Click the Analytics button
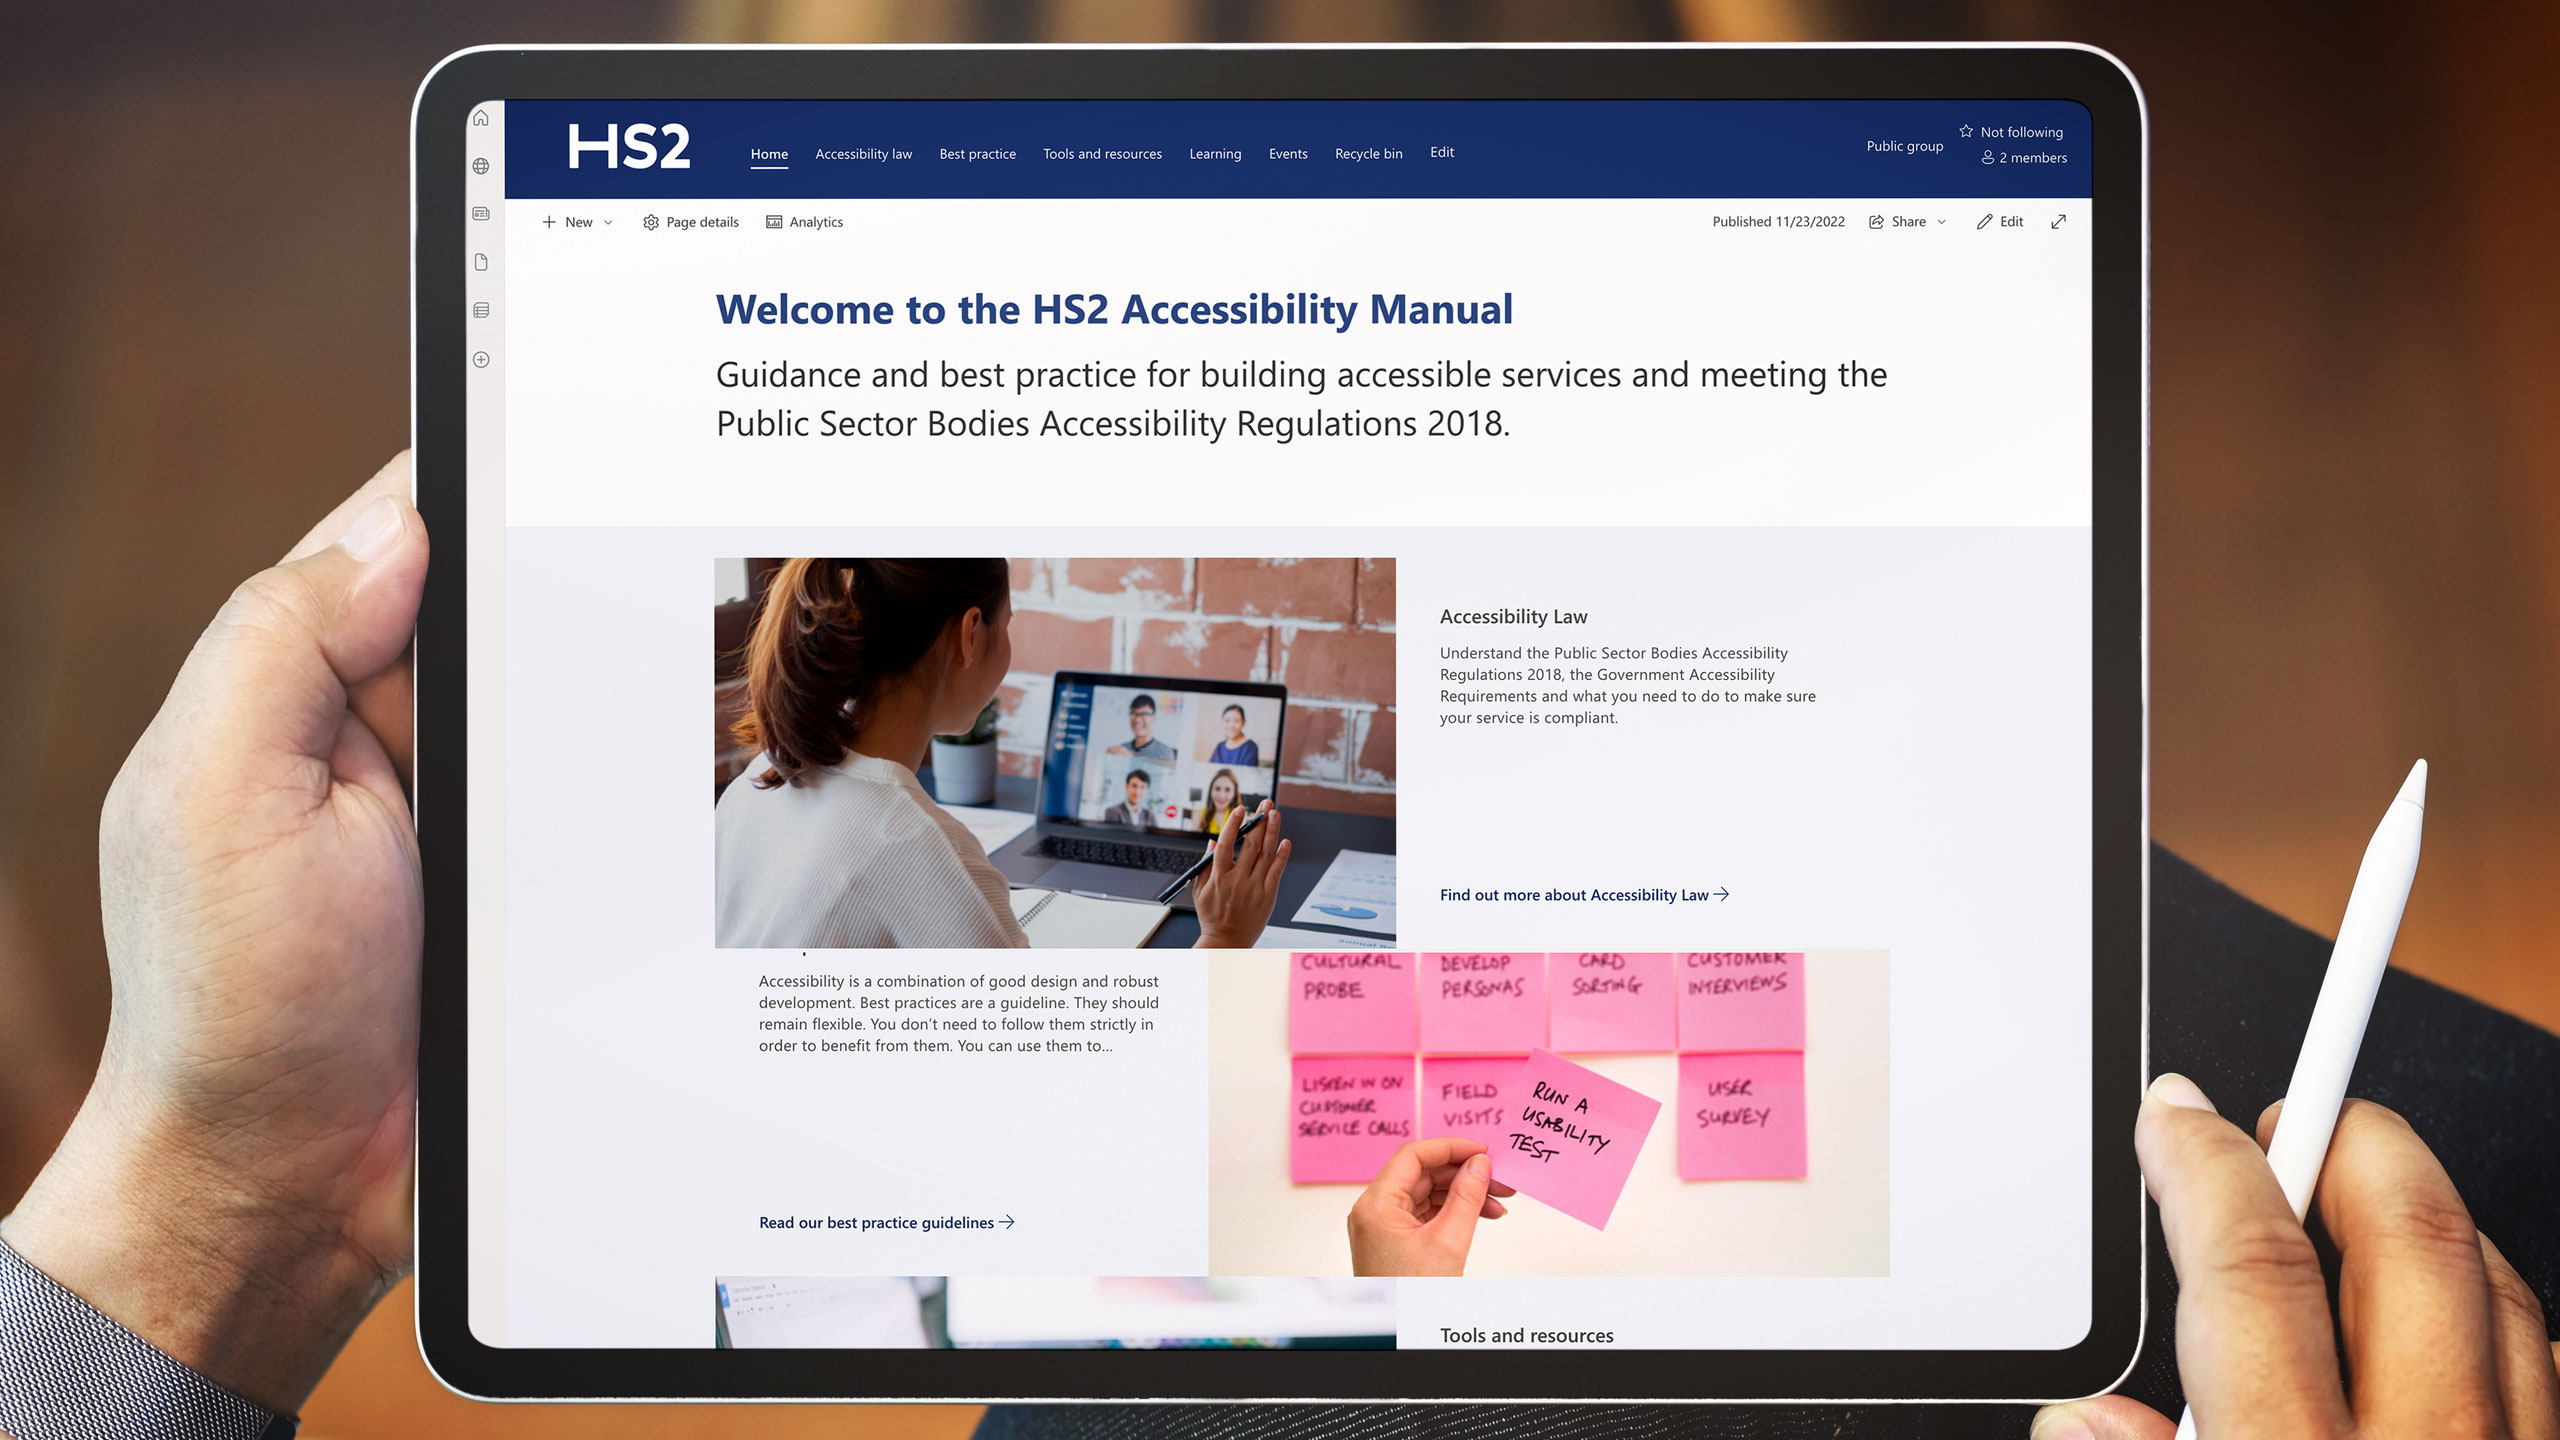The height and width of the screenshot is (1440, 2560). click(x=804, y=222)
